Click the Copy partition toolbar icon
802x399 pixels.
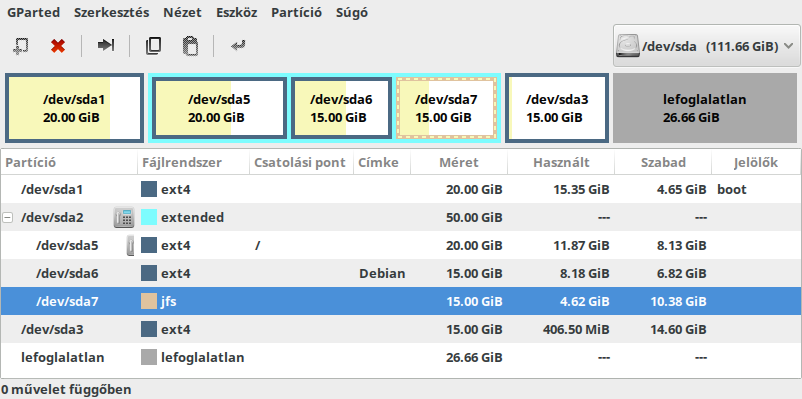tap(153, 46)
